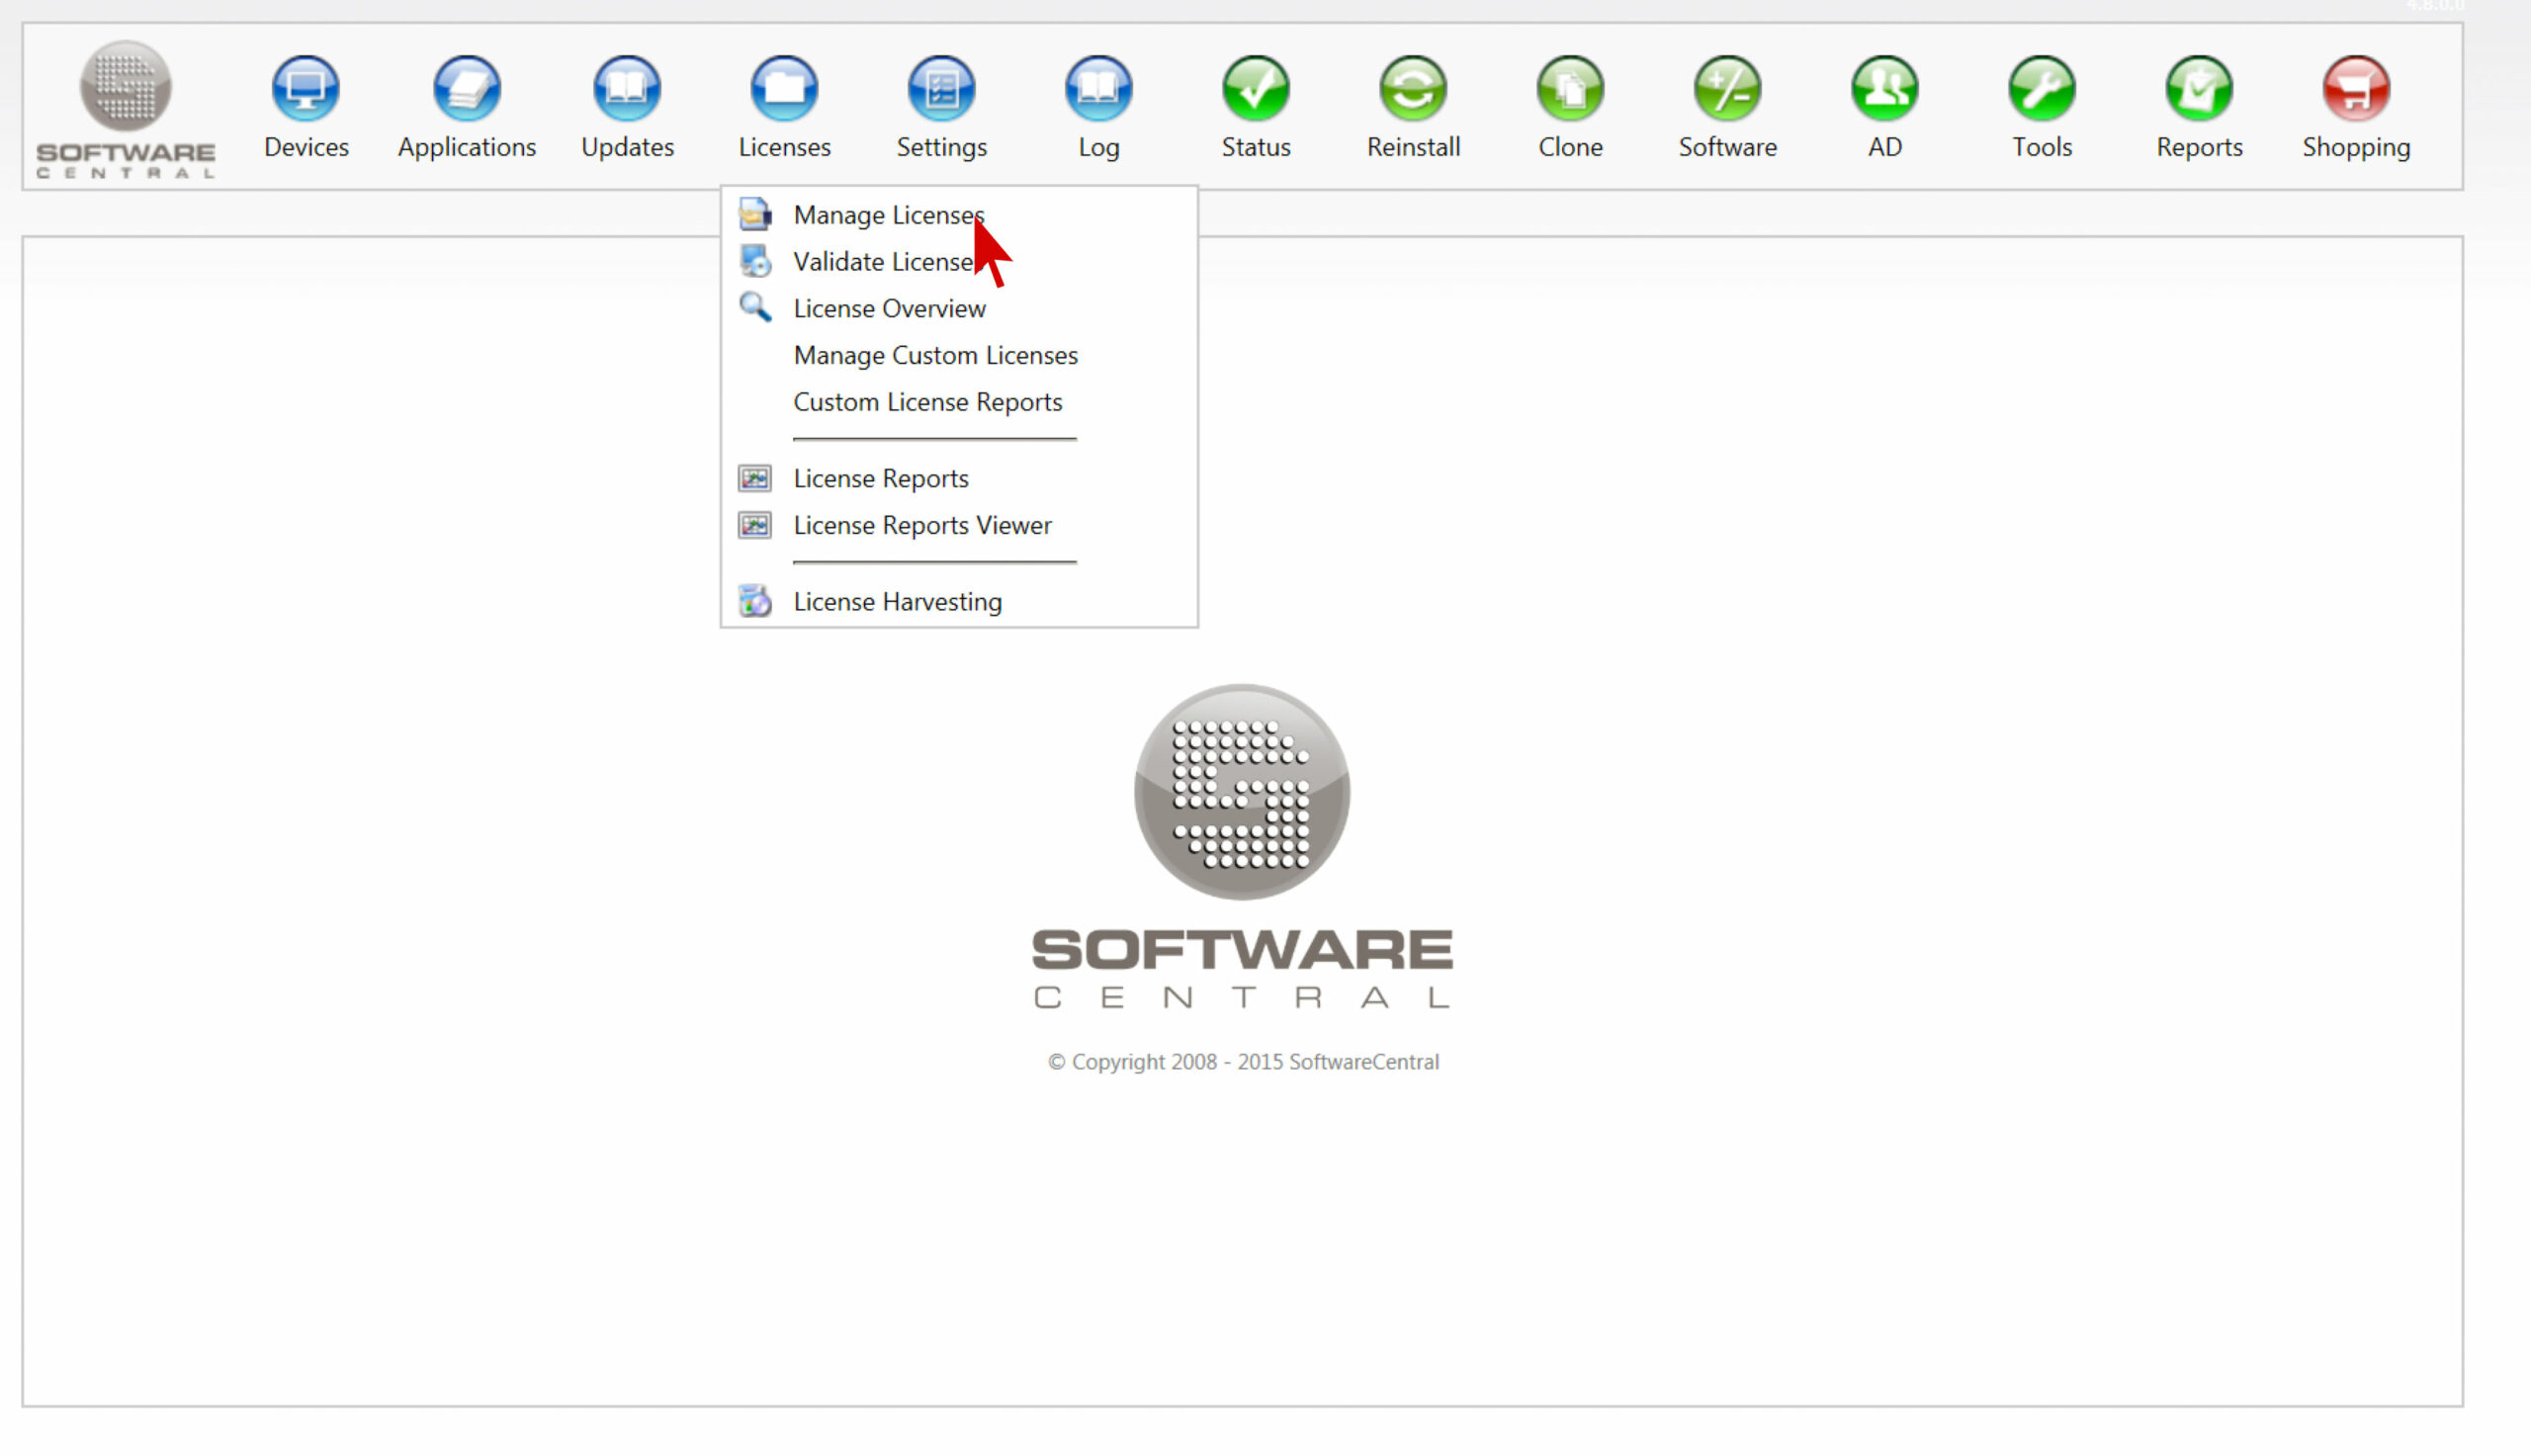Screen dimensions: 2531x1456
Task: Open the Devices toolbar icon
Action: click(x=306, y=88)
